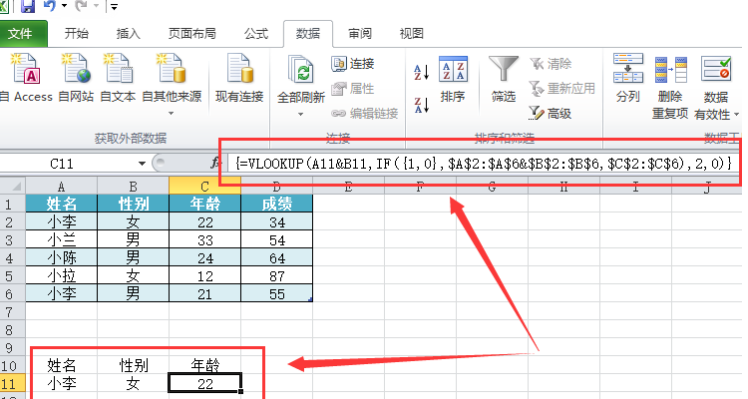Open the Name Box dropdown arrow
748x399 pixels.
142,164
